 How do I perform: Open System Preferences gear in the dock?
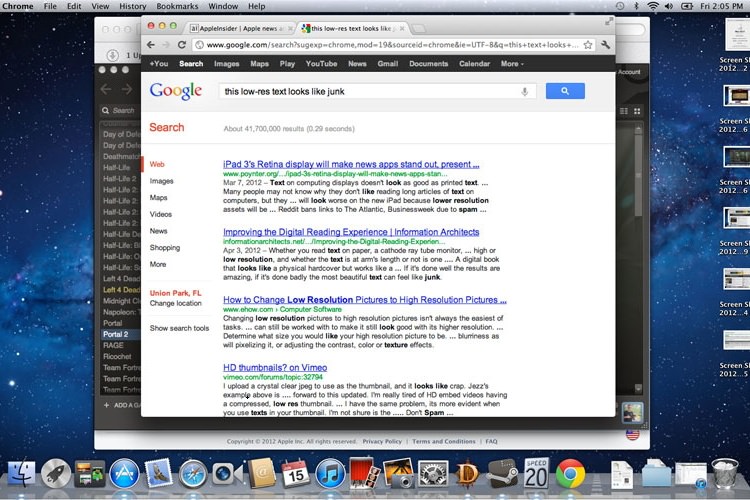tap(433, 474)
